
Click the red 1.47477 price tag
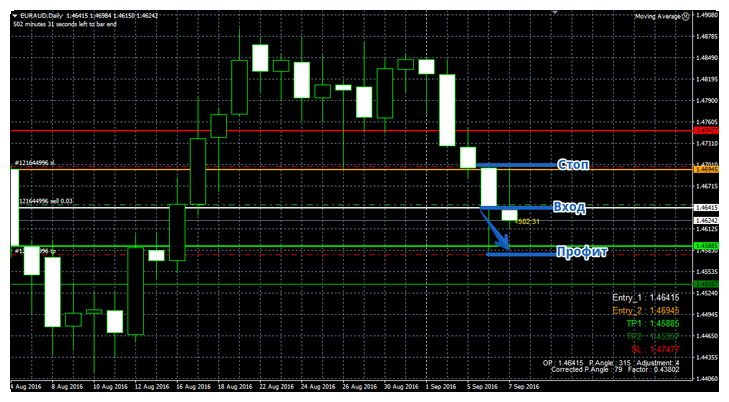[710, 130]
